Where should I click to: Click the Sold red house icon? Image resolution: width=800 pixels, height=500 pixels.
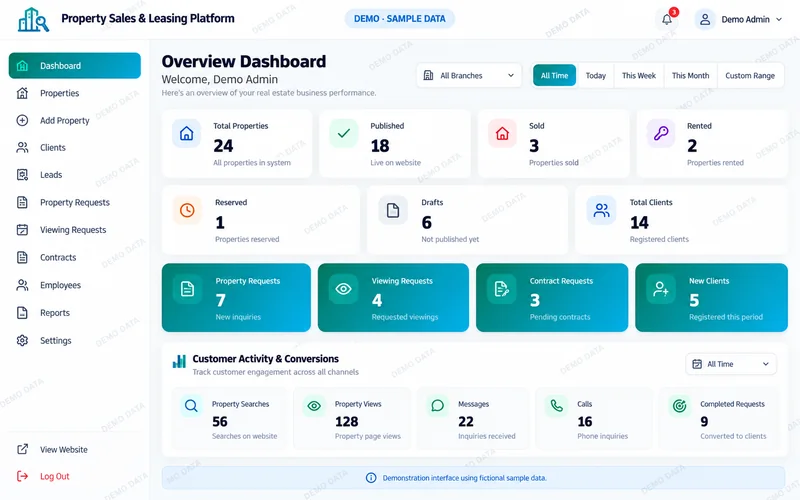tap(503, 134)
